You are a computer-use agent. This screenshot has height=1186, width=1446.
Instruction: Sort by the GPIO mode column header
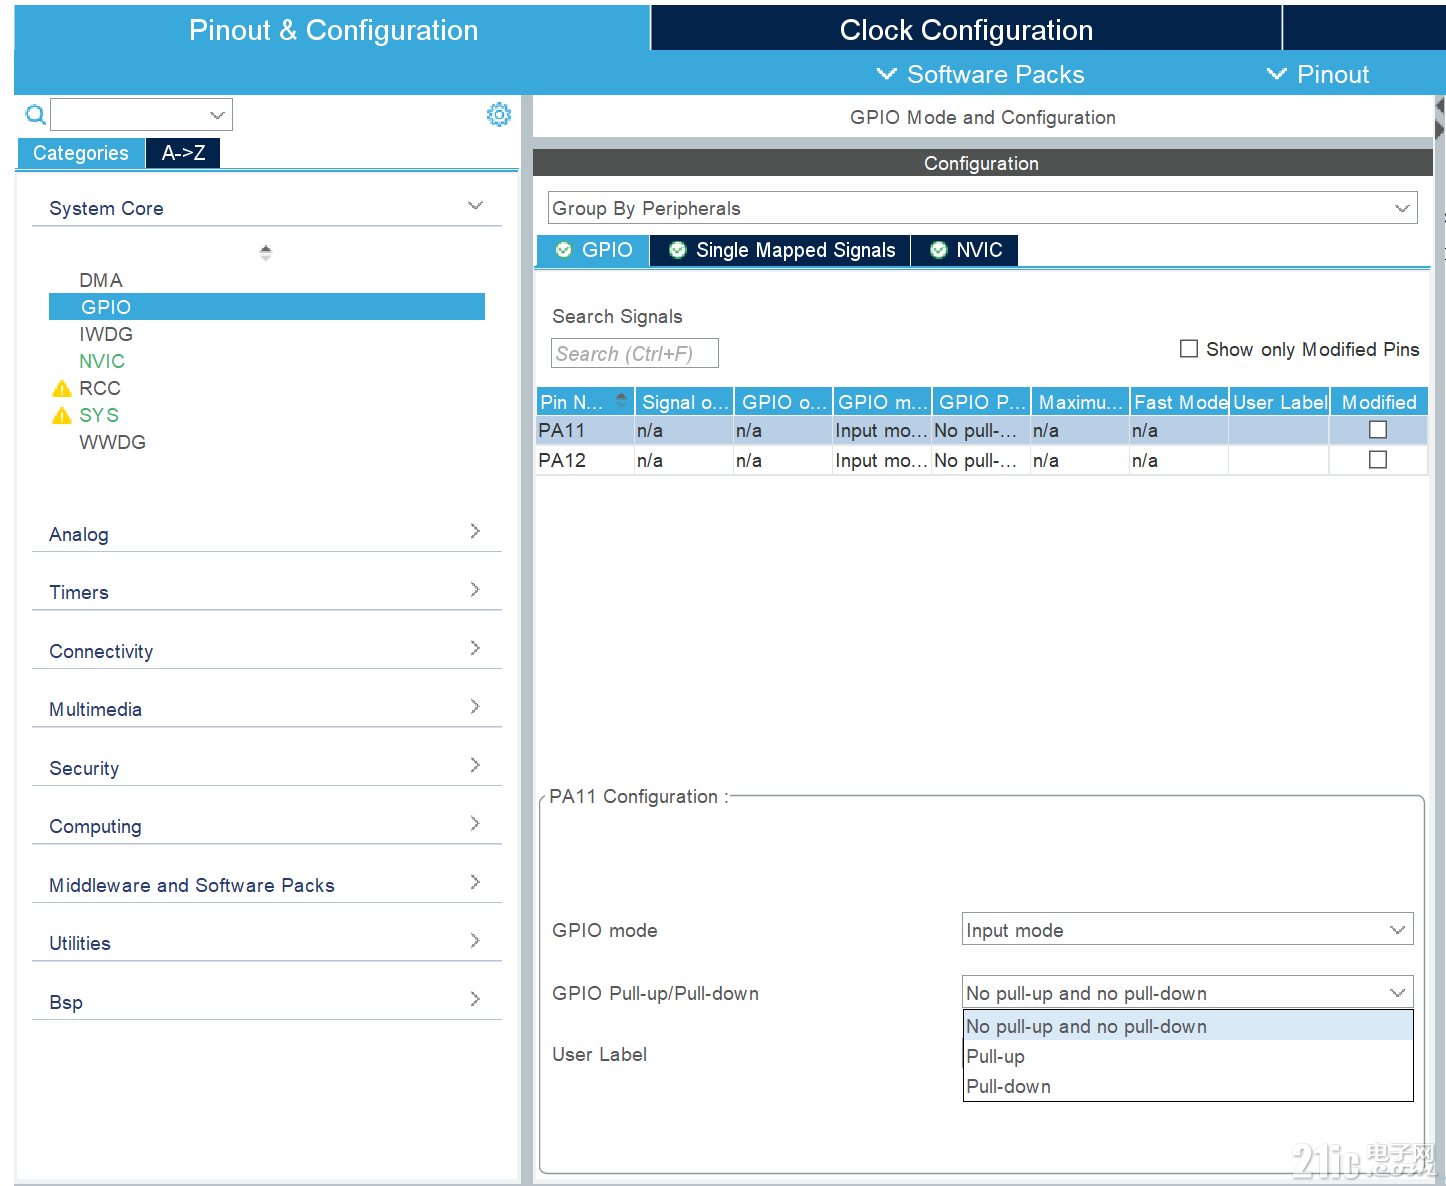[x=883, y=402]
